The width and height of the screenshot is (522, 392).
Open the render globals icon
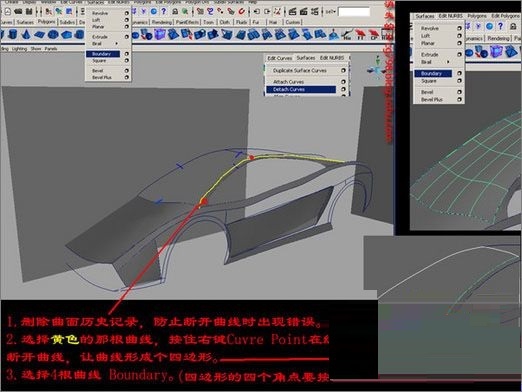[x=314, y=11]
